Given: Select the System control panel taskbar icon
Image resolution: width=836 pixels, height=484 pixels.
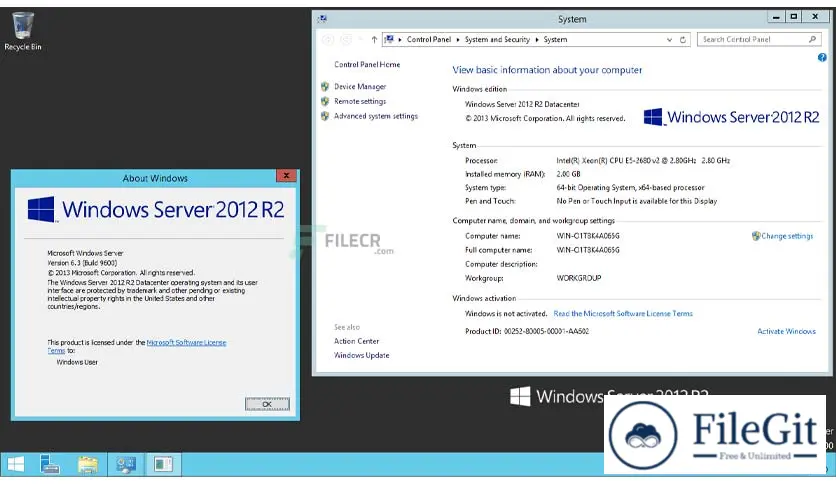Looking at the screenshot, I should tap(126, 464).
